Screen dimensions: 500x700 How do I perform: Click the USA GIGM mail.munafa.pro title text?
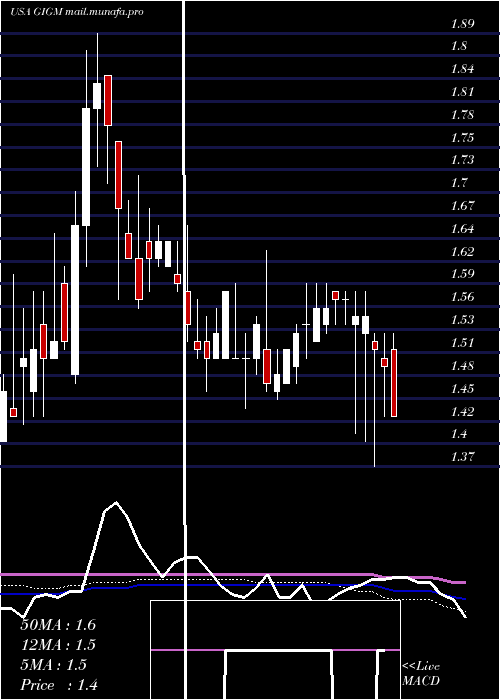click(x=76, y=12)
